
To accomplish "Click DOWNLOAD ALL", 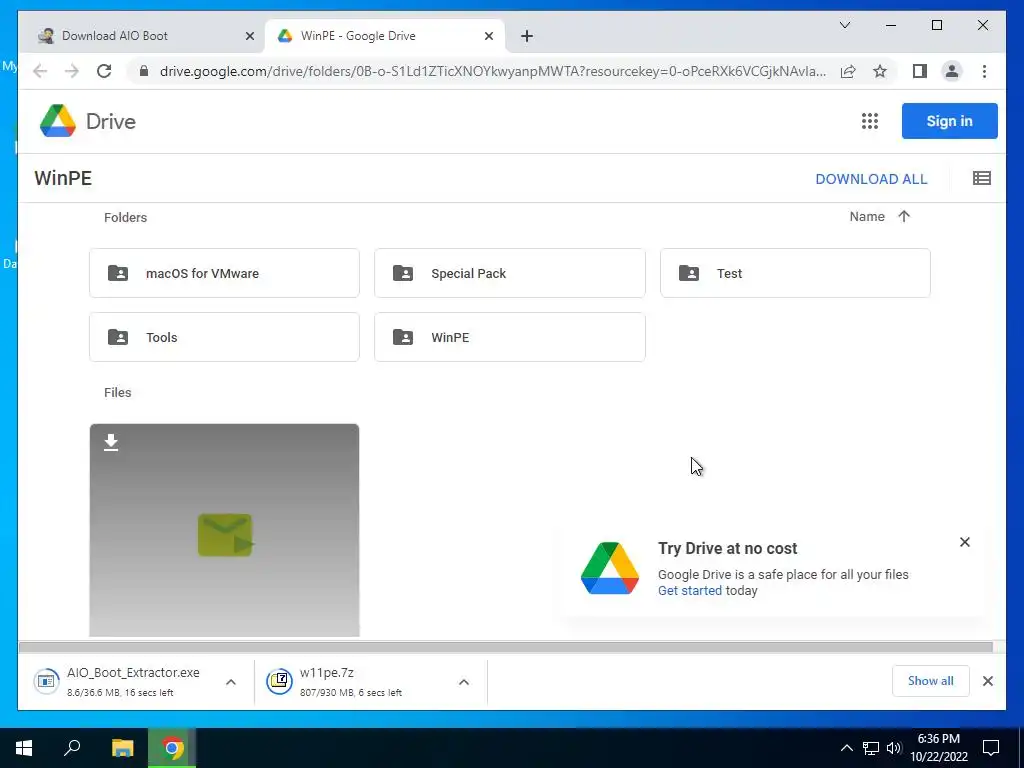I will pos(871,179).
